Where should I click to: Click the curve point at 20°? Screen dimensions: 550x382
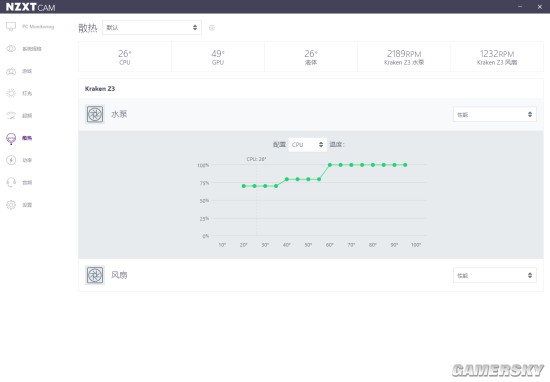244,186
